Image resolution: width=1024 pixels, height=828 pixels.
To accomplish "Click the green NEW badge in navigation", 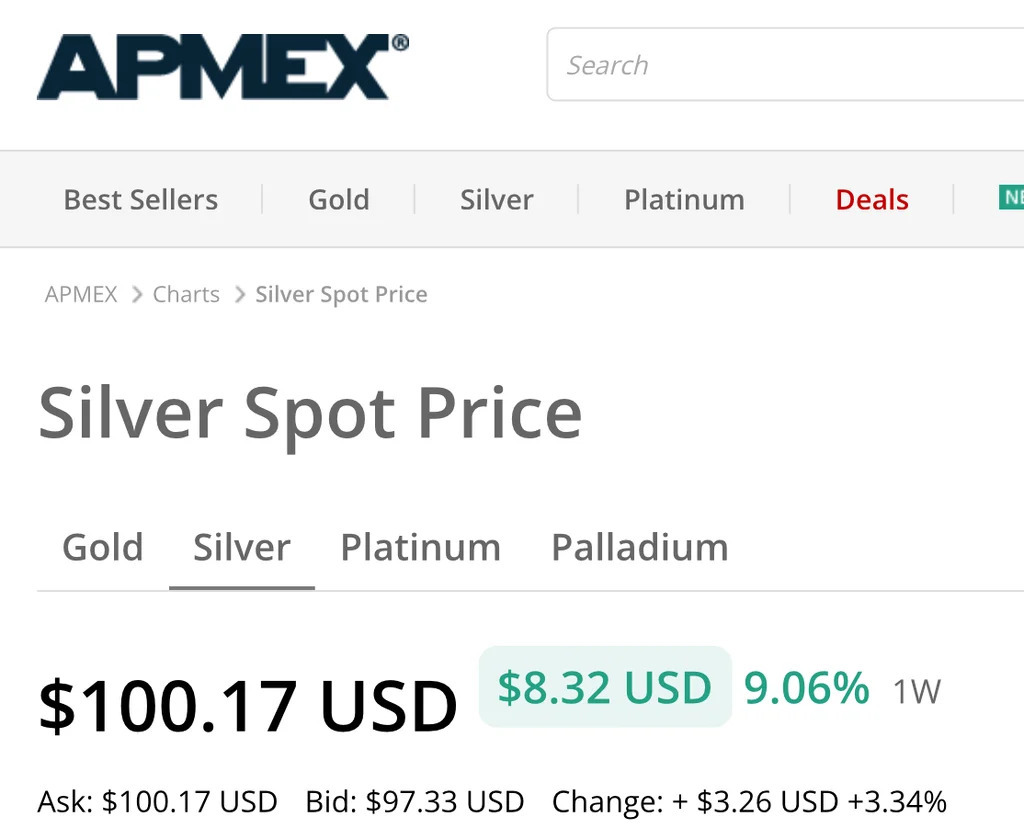I will pos(1011,198).
